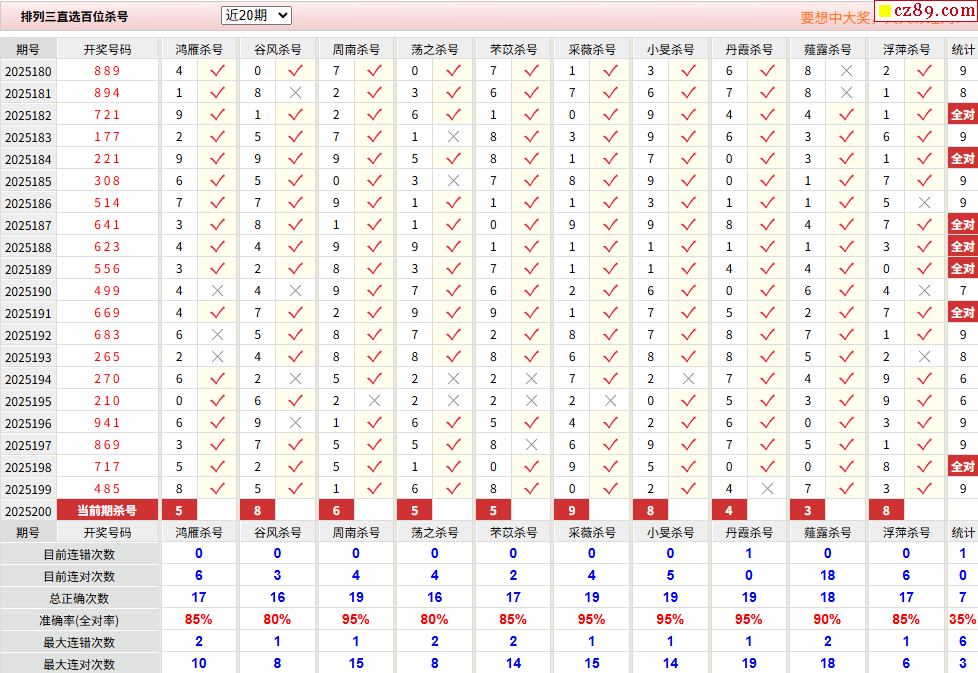
Task: Click the 准确率(全对率) row label
Action: coord(79,621)
